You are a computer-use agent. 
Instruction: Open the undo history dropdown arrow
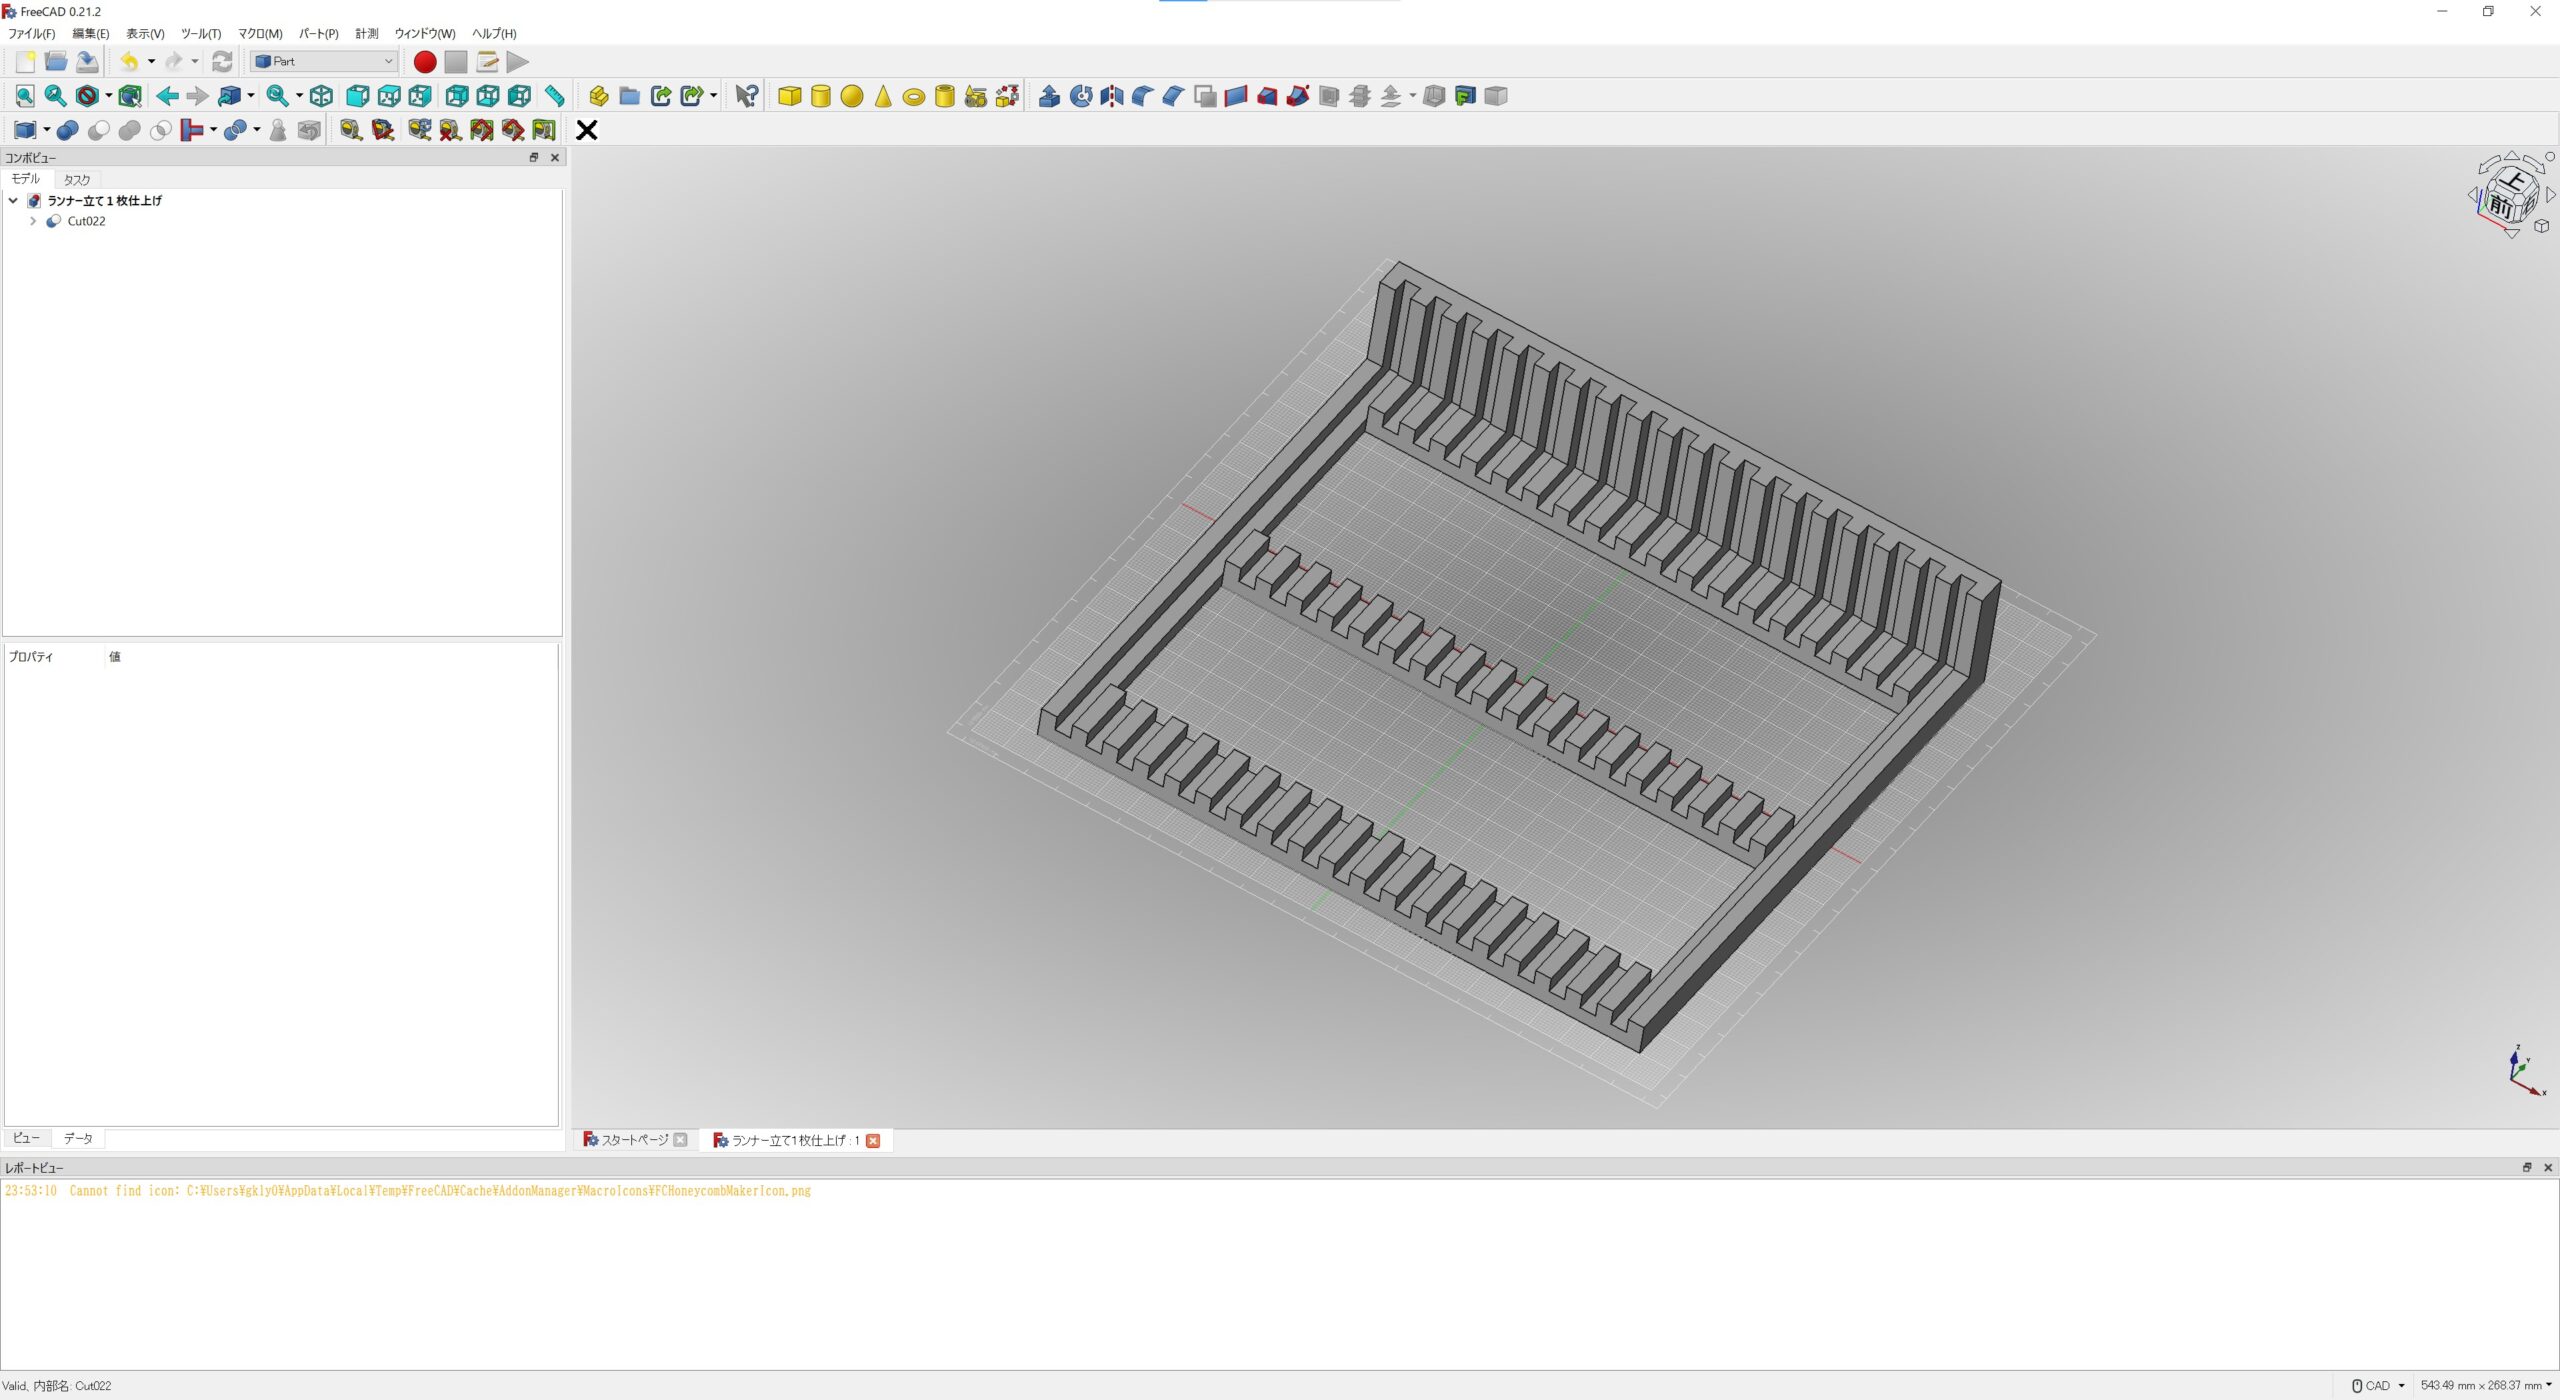click(151, 62)
